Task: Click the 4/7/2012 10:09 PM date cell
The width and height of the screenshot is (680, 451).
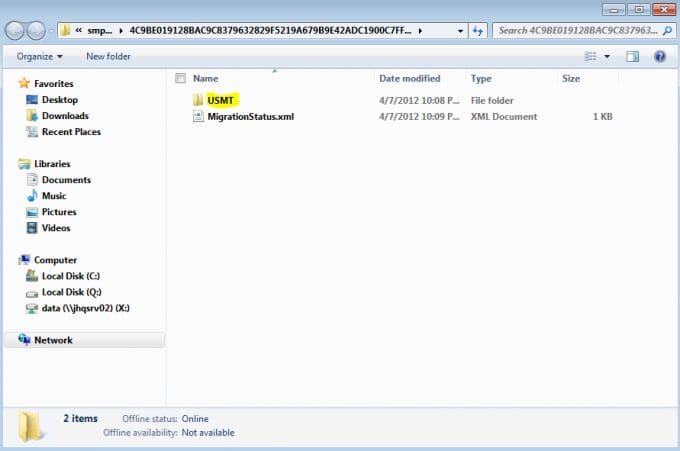Action: tap(419, 116)
